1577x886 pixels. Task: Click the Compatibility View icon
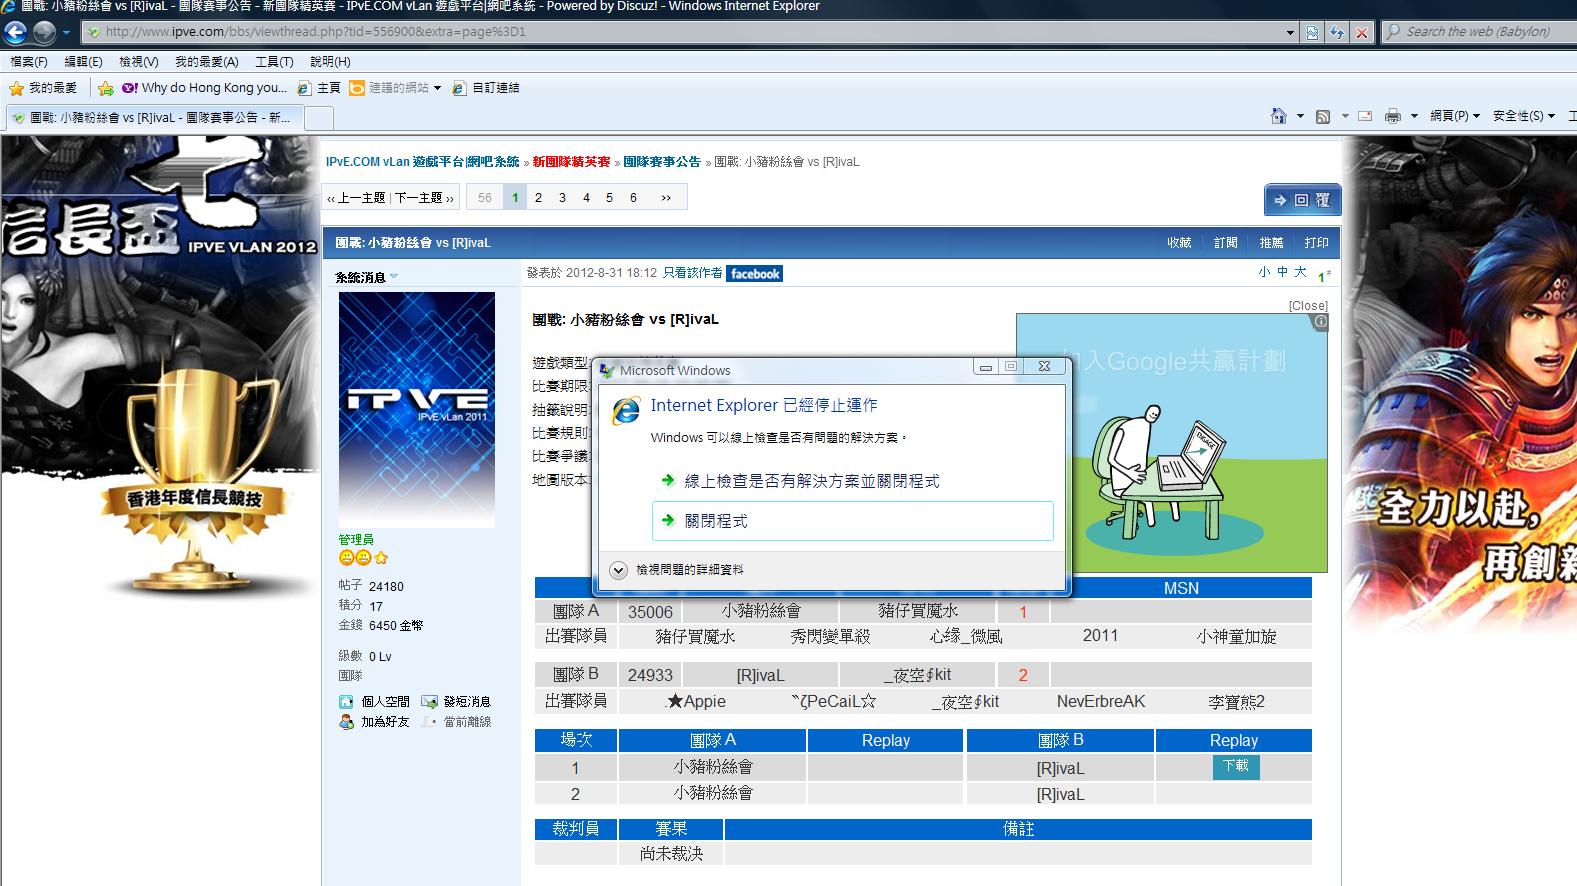point(1312,32)
